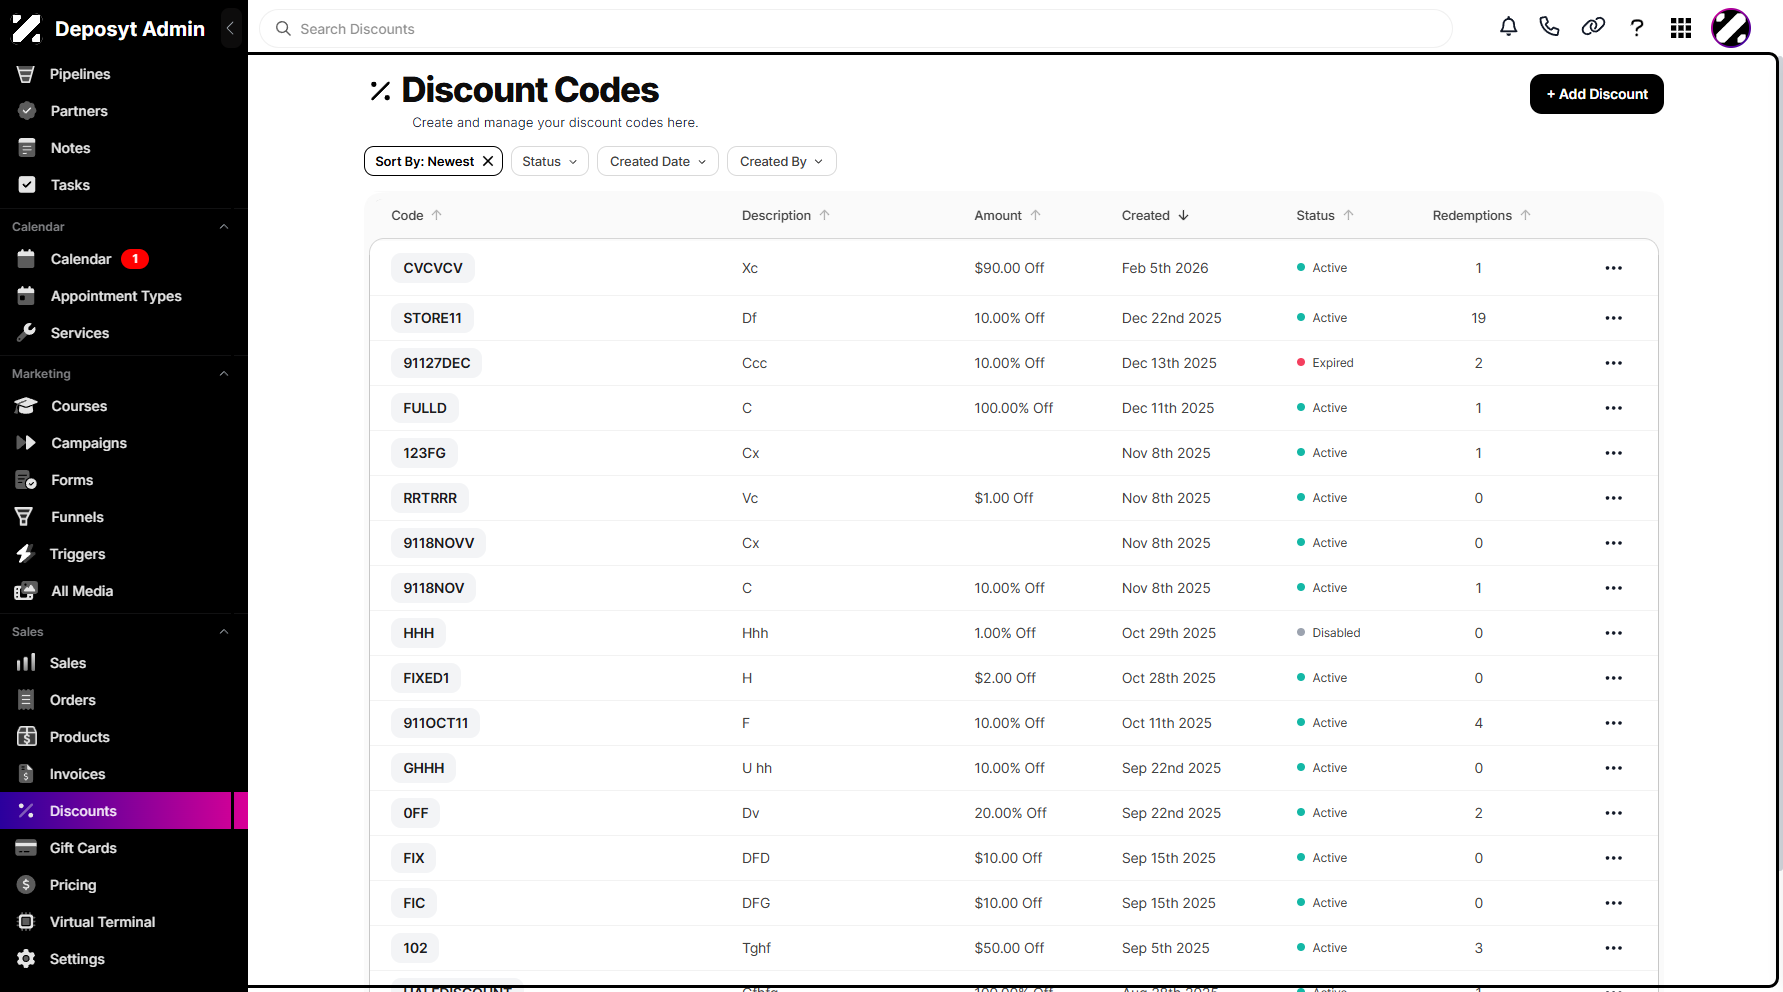Viewport: 1783px width, 992px height.
Task: Open the three-dot menu for OFF code
Action: (x=1613, y=813)
